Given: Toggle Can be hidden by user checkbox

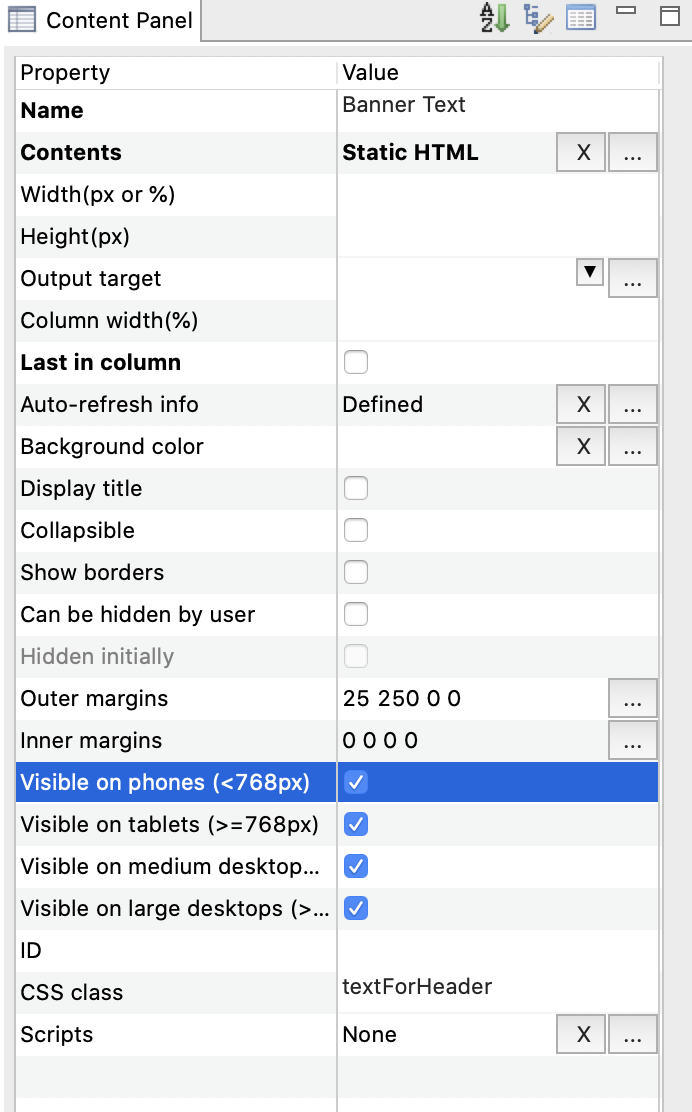Looking at the screenshot, I should (356, 614).
